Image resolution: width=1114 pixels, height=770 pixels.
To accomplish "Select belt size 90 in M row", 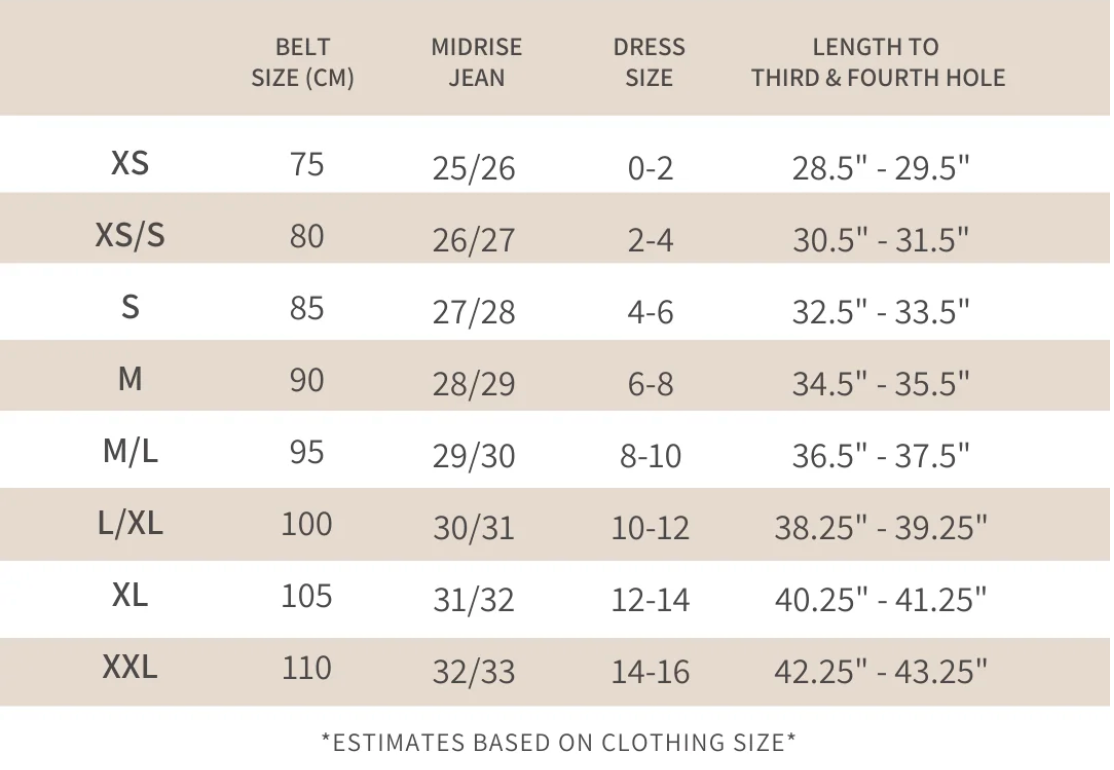I will [x=307, y=380].
